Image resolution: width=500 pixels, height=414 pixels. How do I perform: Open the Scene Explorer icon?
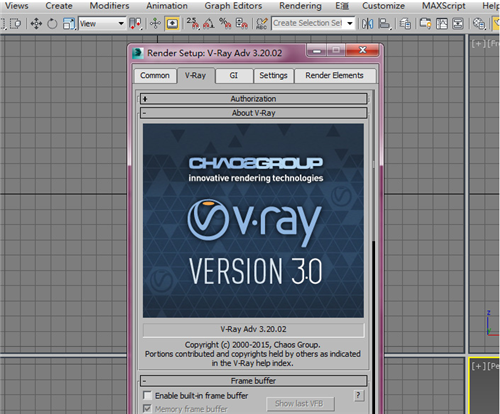click(425, 24)
